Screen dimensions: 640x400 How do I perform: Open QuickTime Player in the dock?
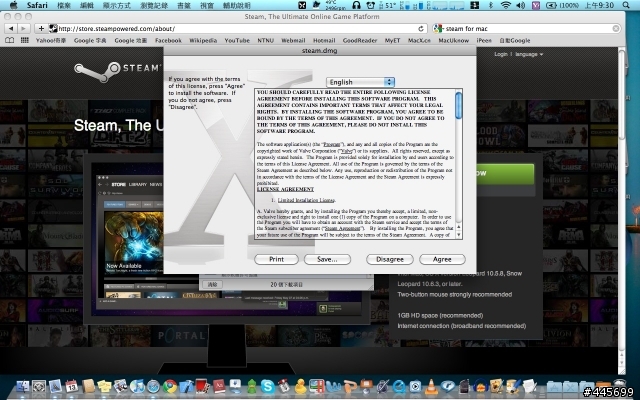tap(398, 386)
